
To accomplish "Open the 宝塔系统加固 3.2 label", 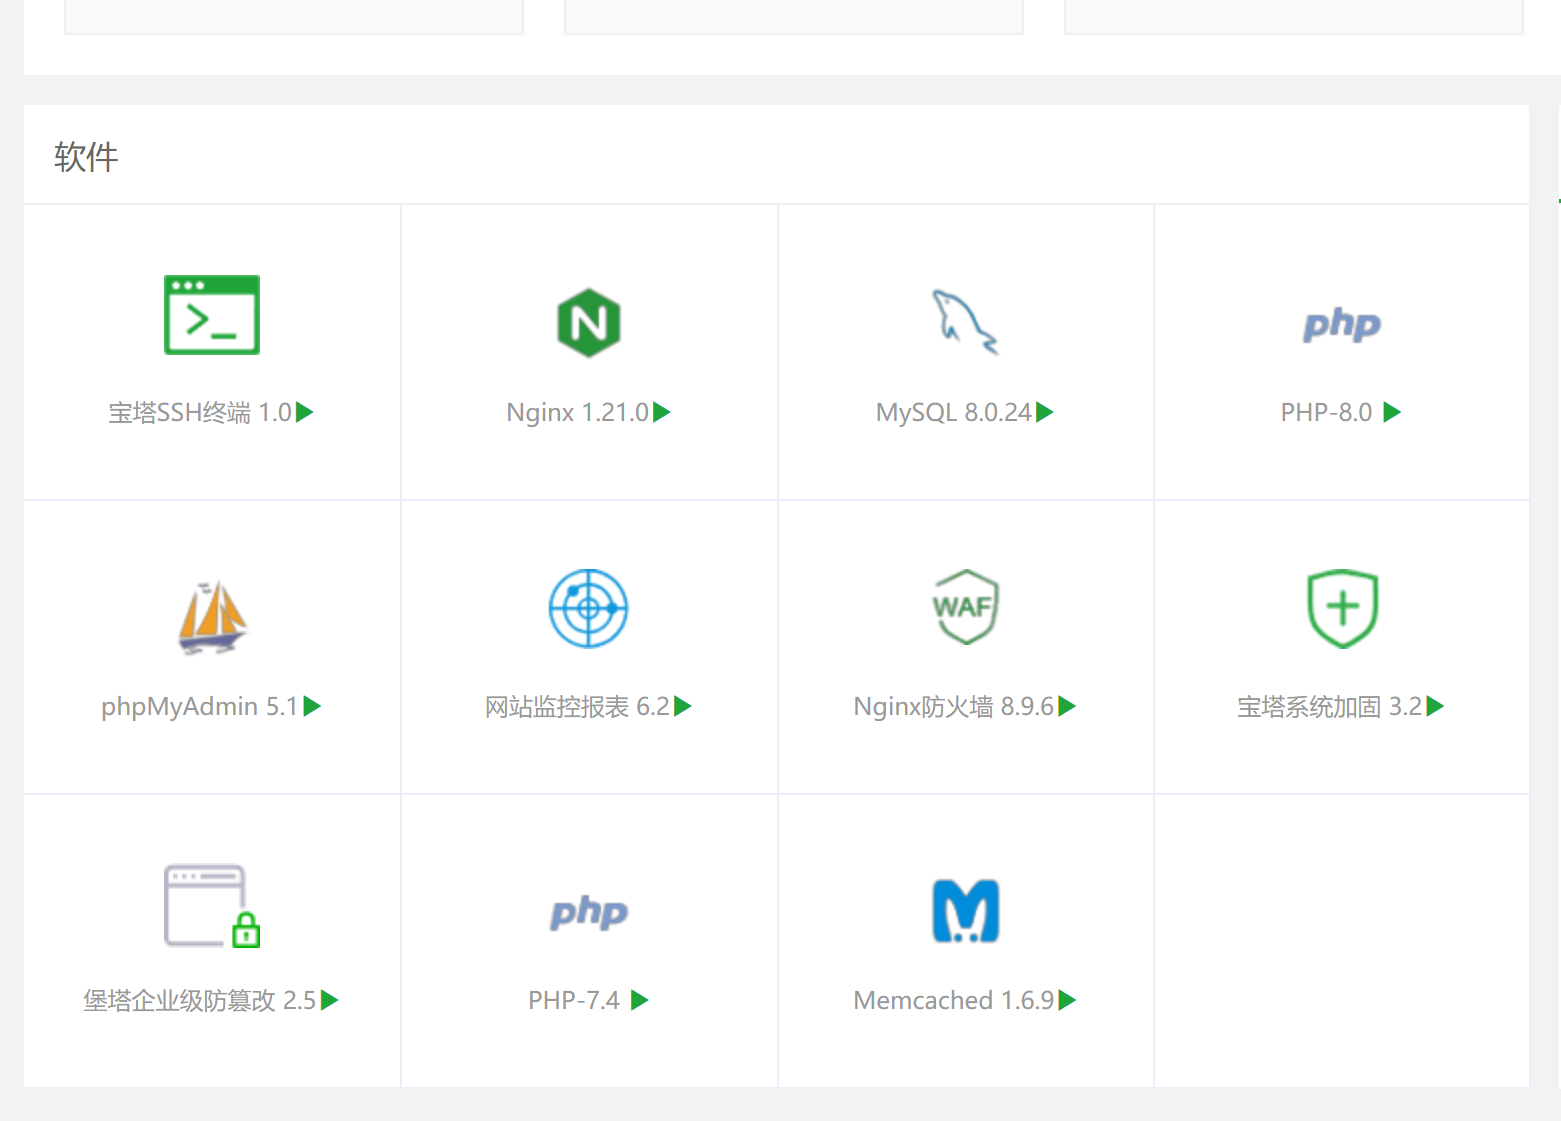I will [x=1330, y=706].
